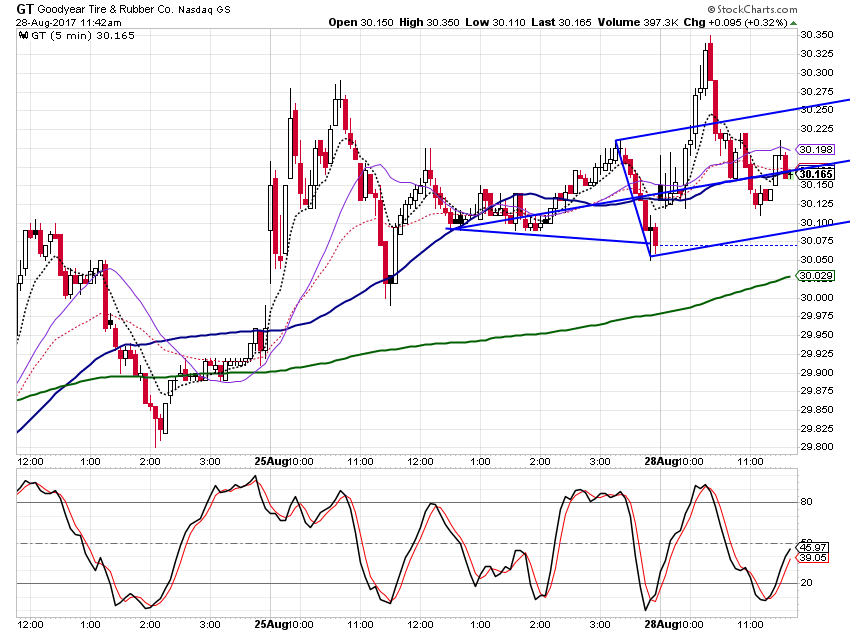Open the StockCharts.com watermark link

coord(752,9)
